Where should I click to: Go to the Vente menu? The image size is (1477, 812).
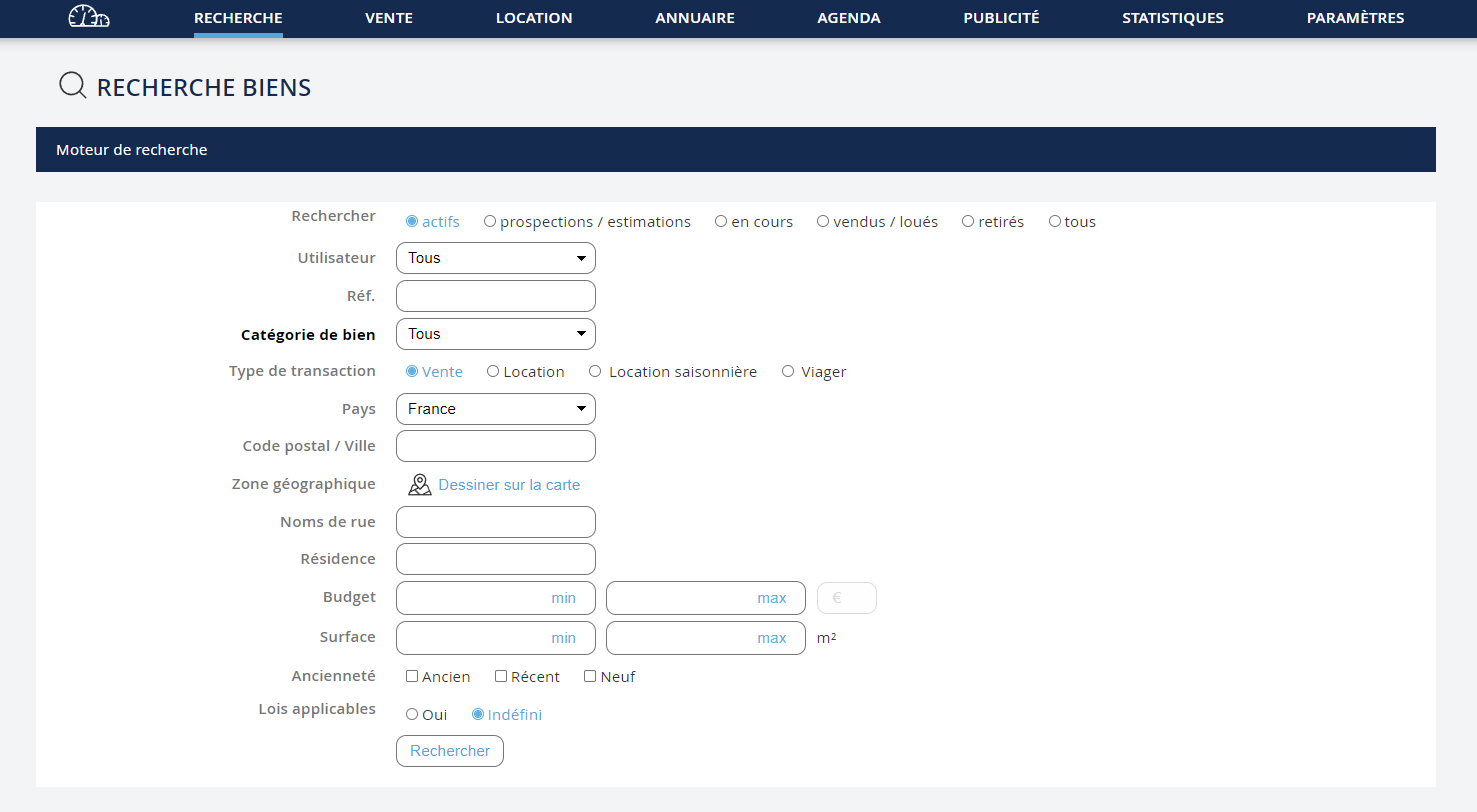coord(389,18)
